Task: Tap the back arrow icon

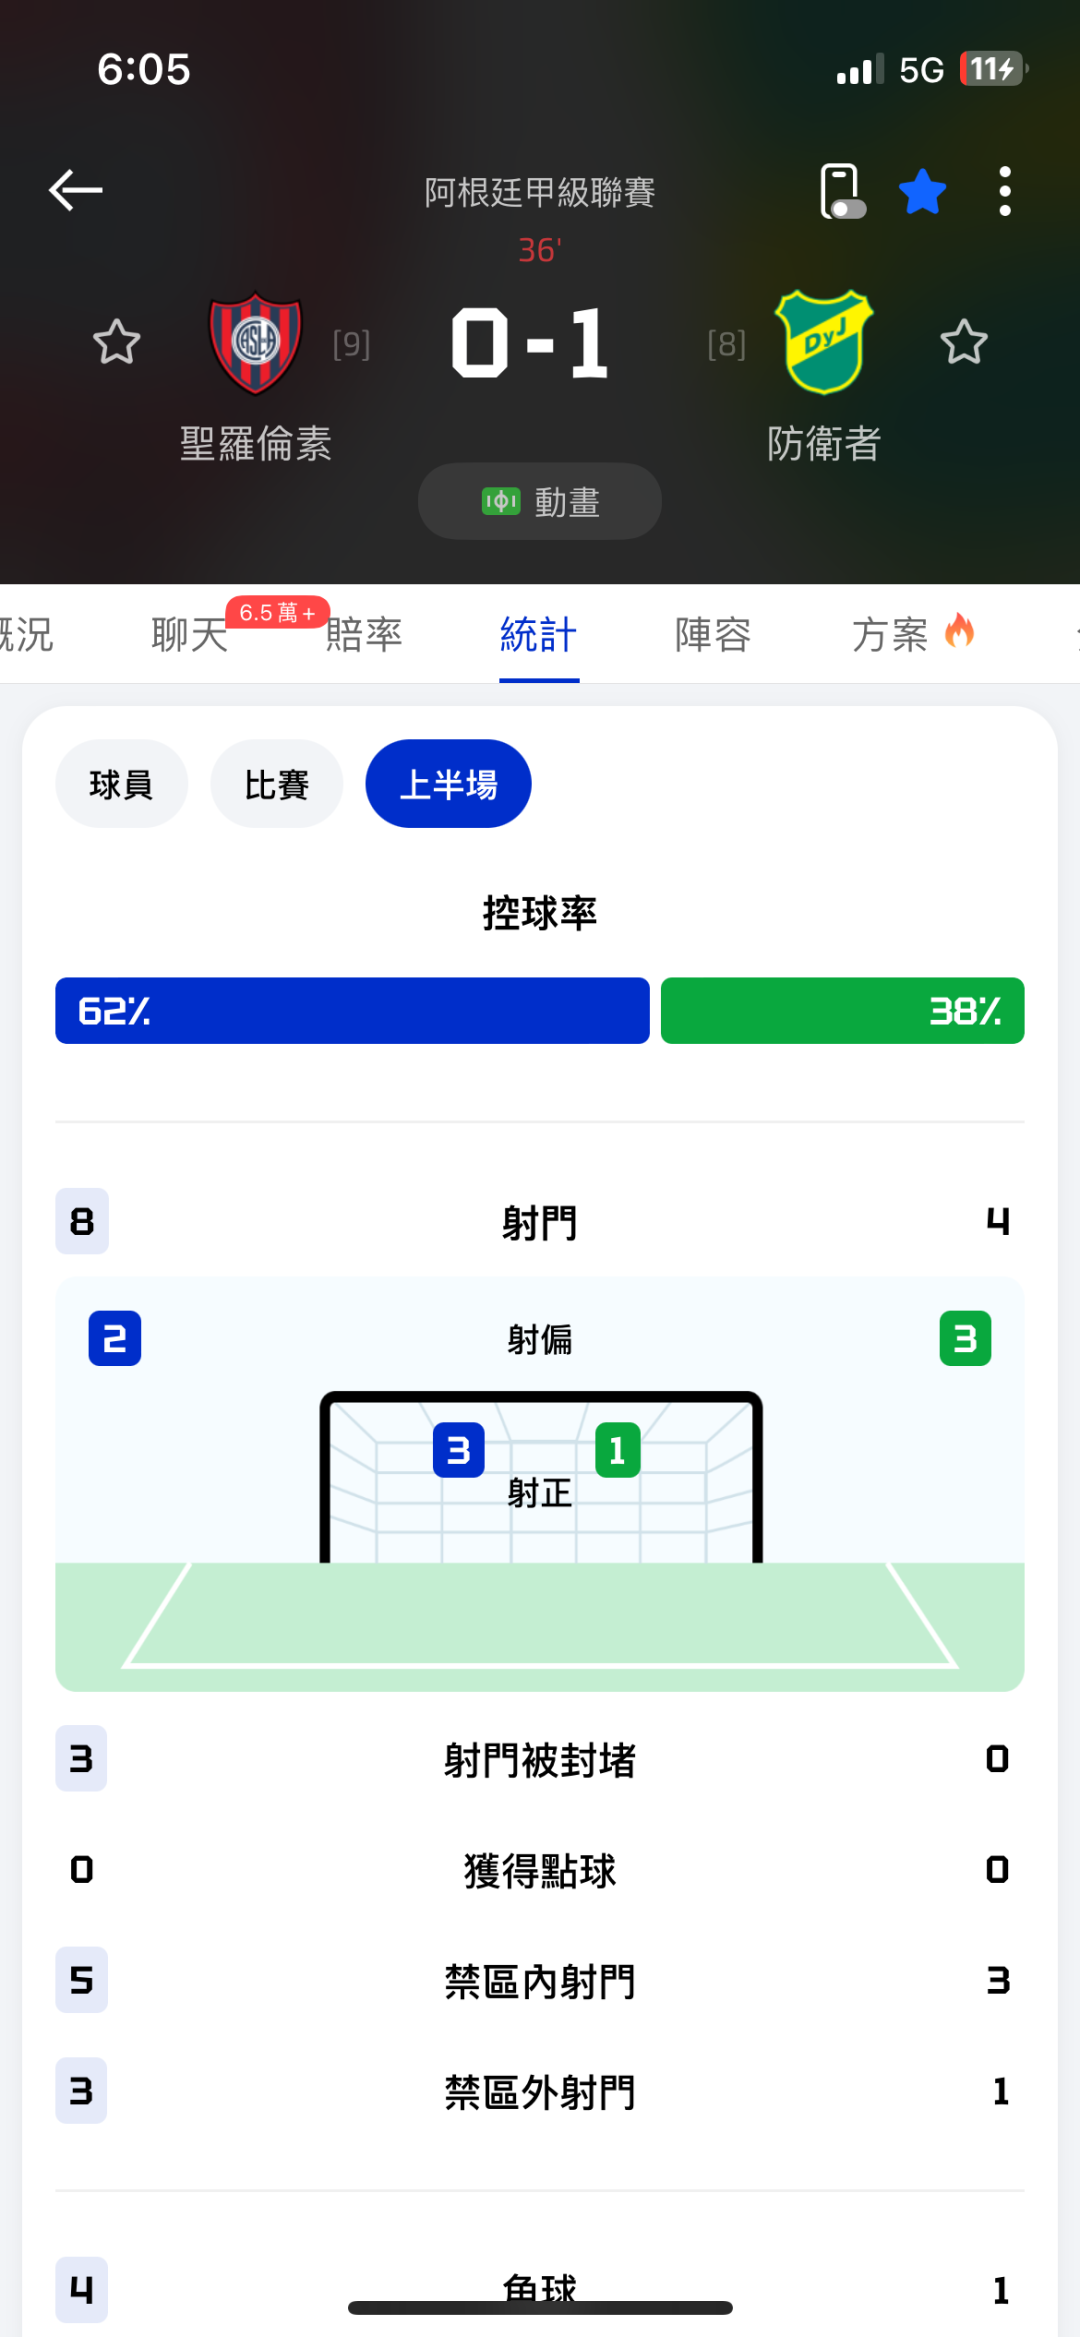Action: click(76, 190)
